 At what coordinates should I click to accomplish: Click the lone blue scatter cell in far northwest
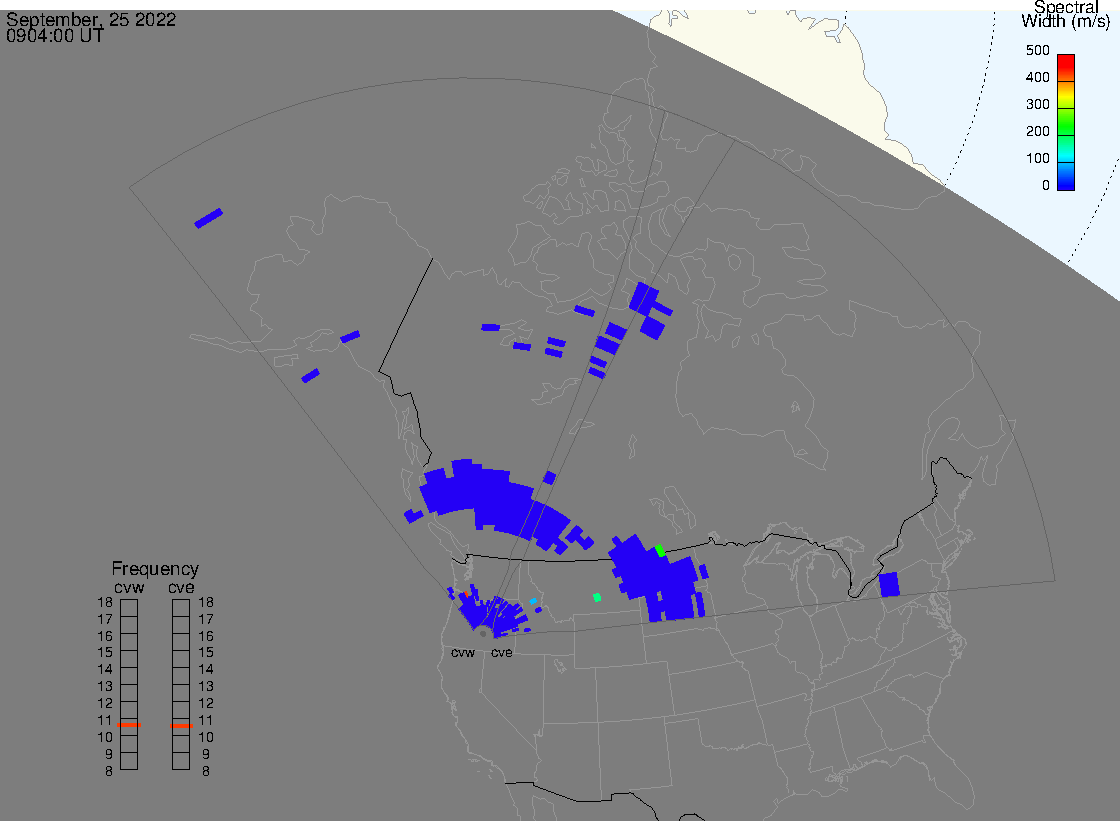pos(209,219)
